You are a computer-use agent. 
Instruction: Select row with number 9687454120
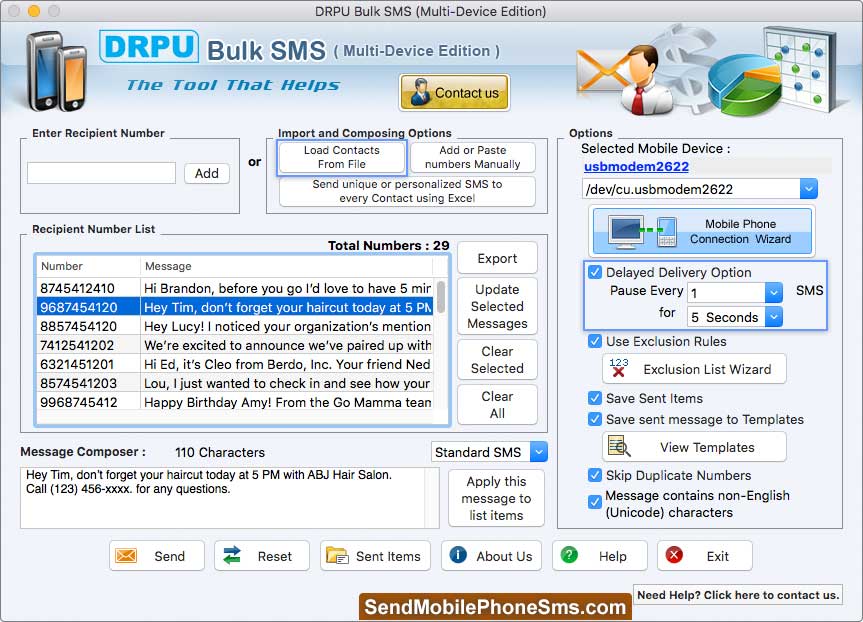click(x=234, y=307)
